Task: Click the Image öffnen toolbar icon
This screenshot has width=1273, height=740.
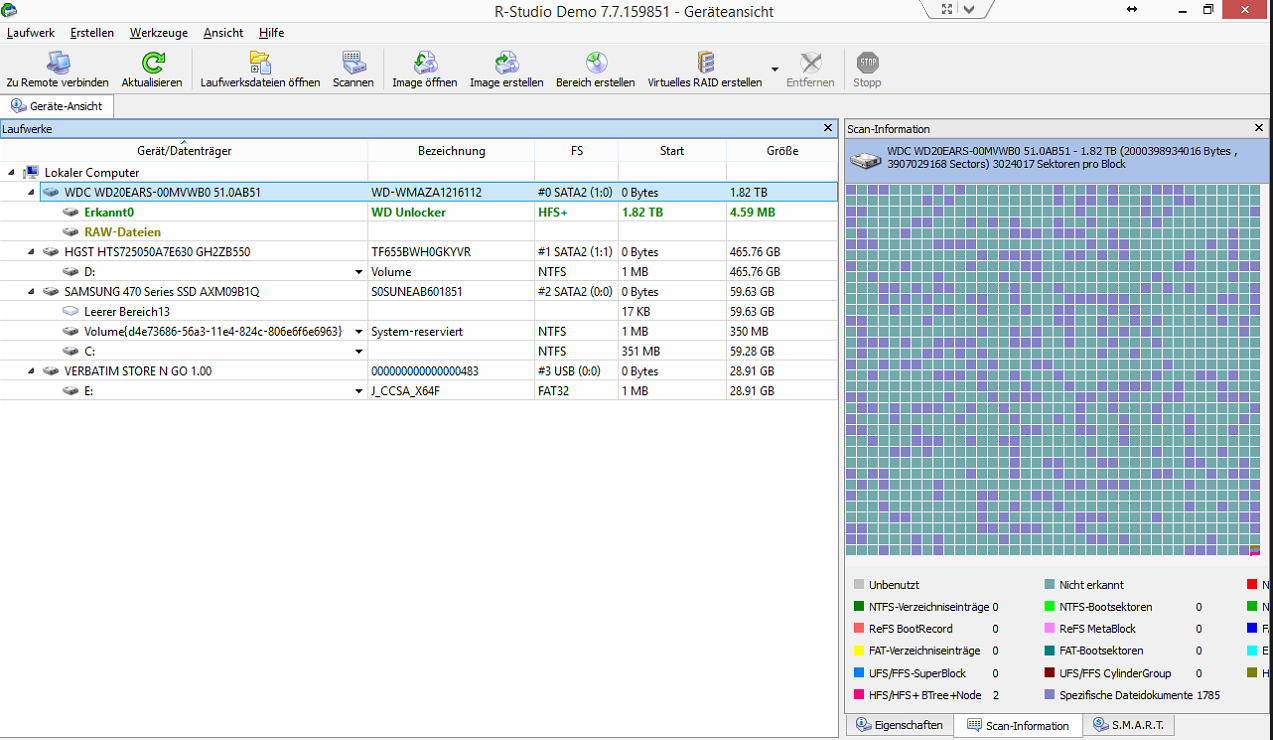Action: pyautogui.click(x=424, y=68)
